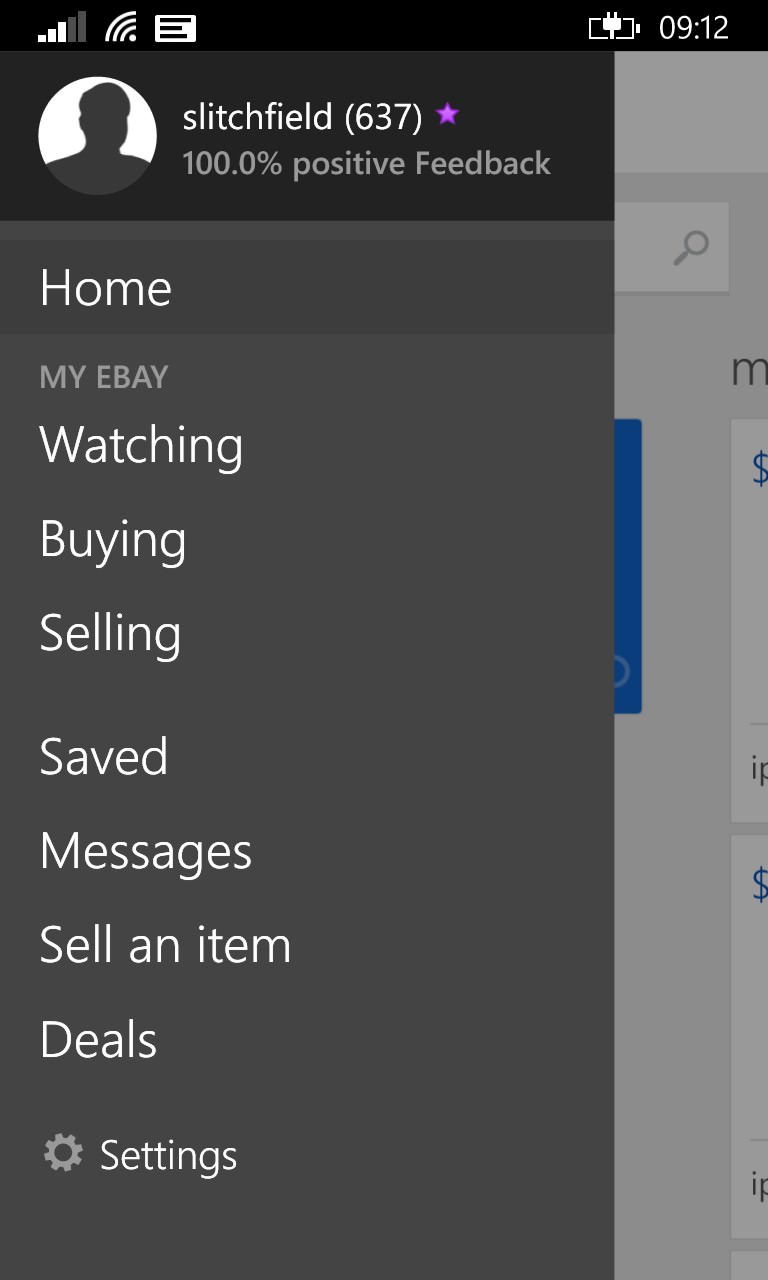
Task: Open the Selling section
Action: (x=110, y=633)
